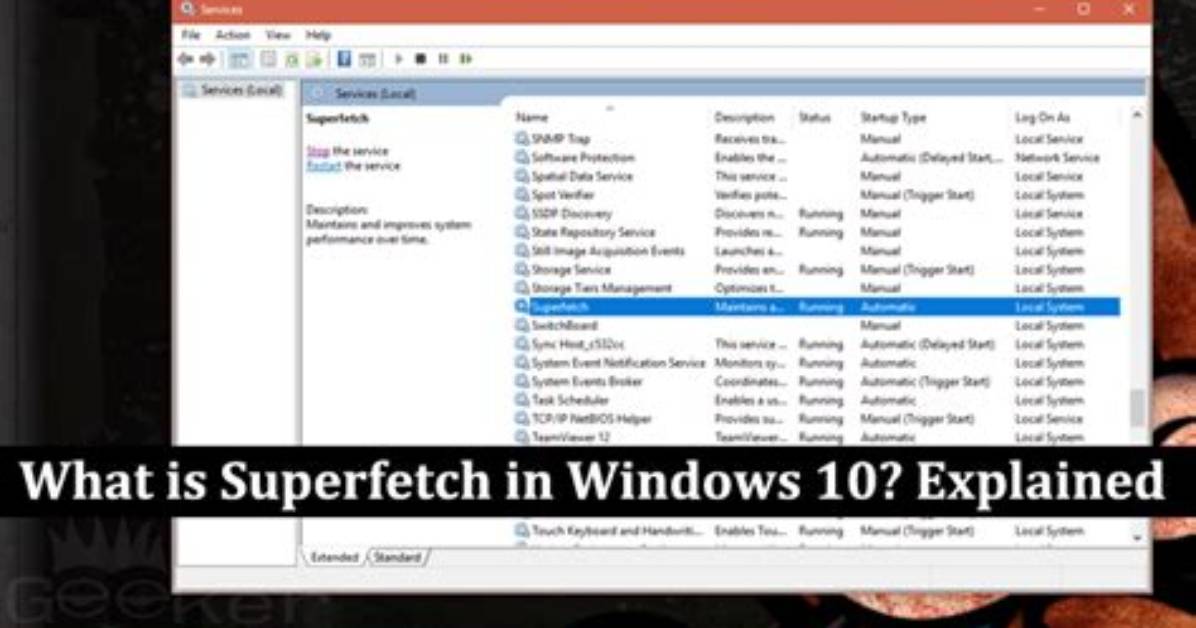Click the Network Service log-on cell
1196x628 pixels.
click(x=1057, y=157)
